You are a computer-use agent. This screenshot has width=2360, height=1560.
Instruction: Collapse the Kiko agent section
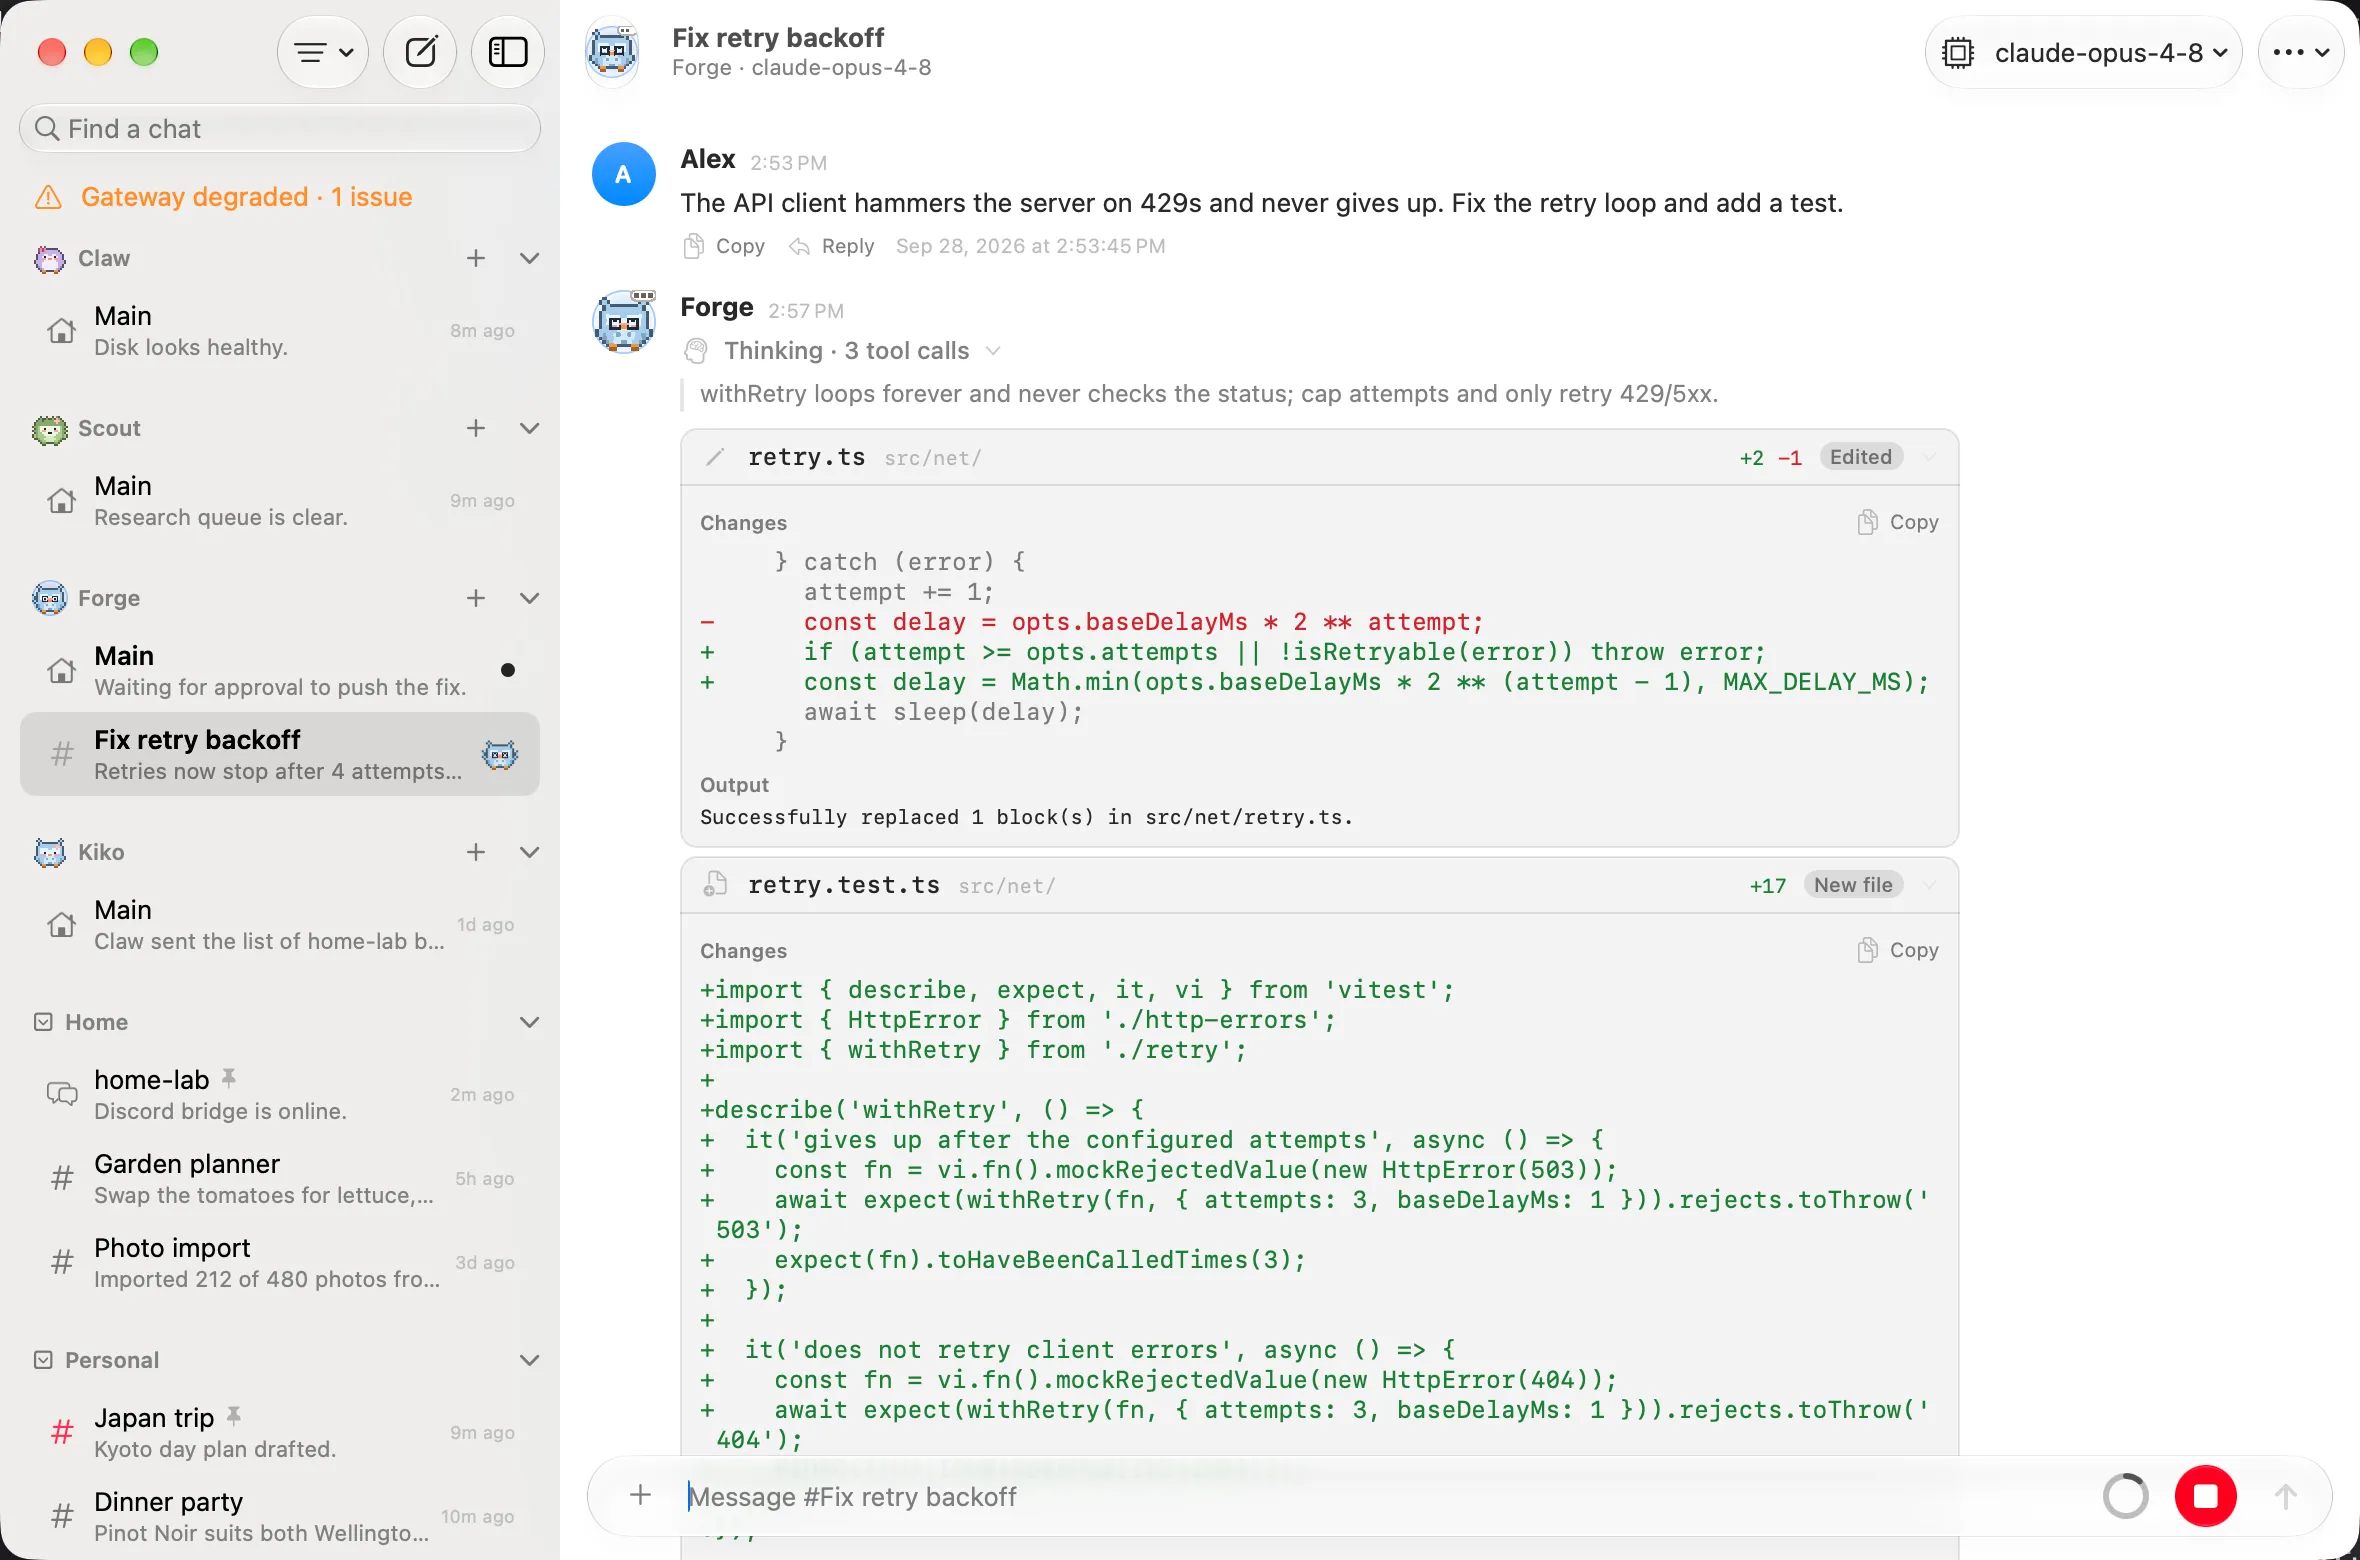click(x=530, y=852)
